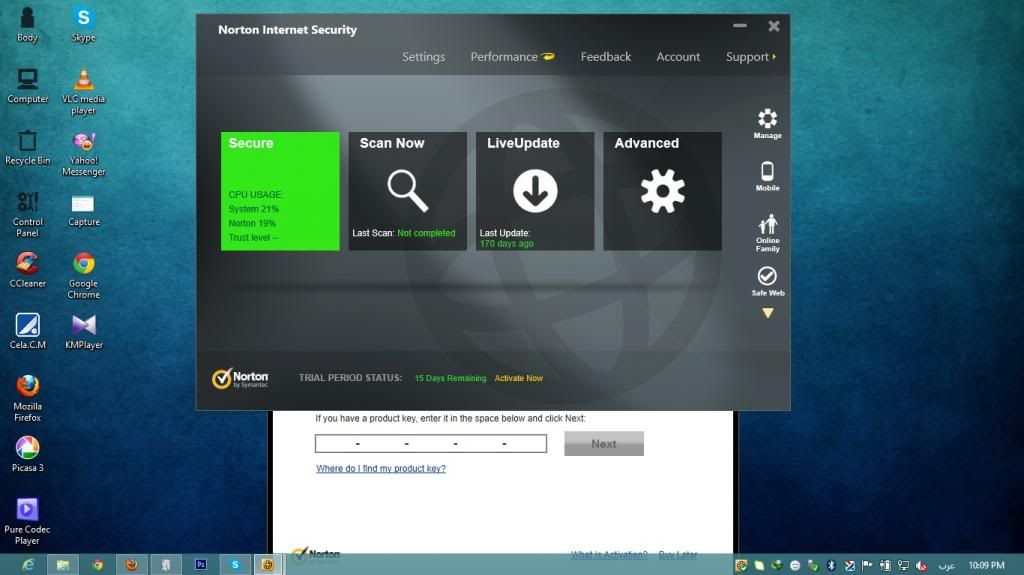Click the product key input field
1024x575 pixels.
[x=431, y=444]
